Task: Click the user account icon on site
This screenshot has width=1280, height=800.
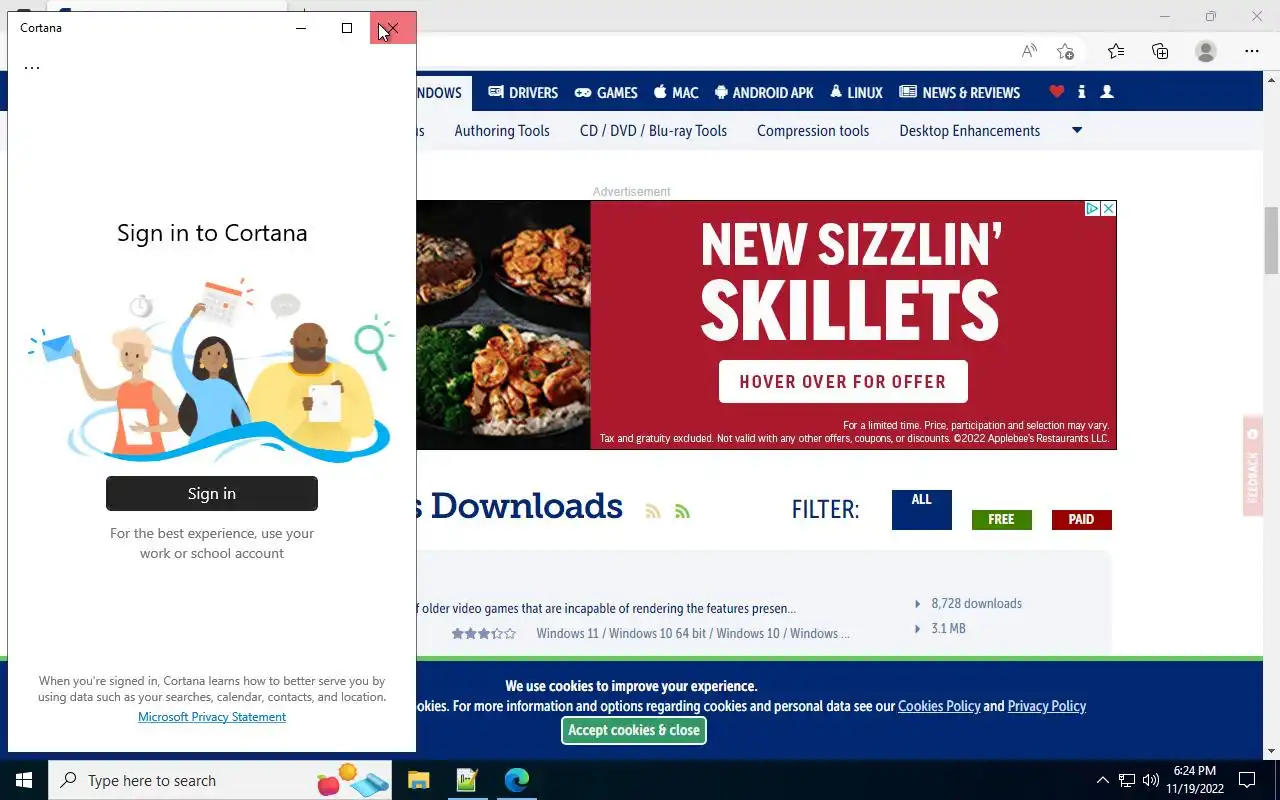Action: coord(1107,91)
